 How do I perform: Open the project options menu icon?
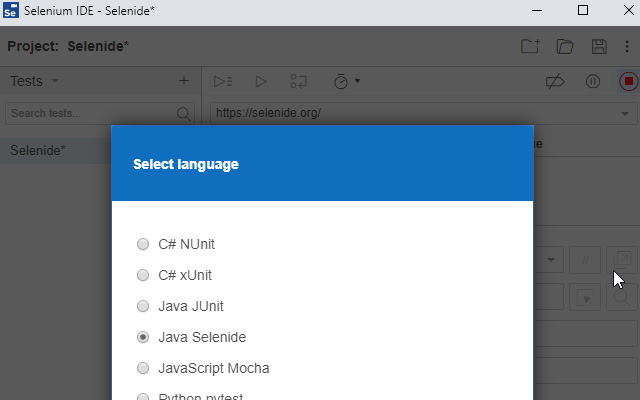coord(628,46)
